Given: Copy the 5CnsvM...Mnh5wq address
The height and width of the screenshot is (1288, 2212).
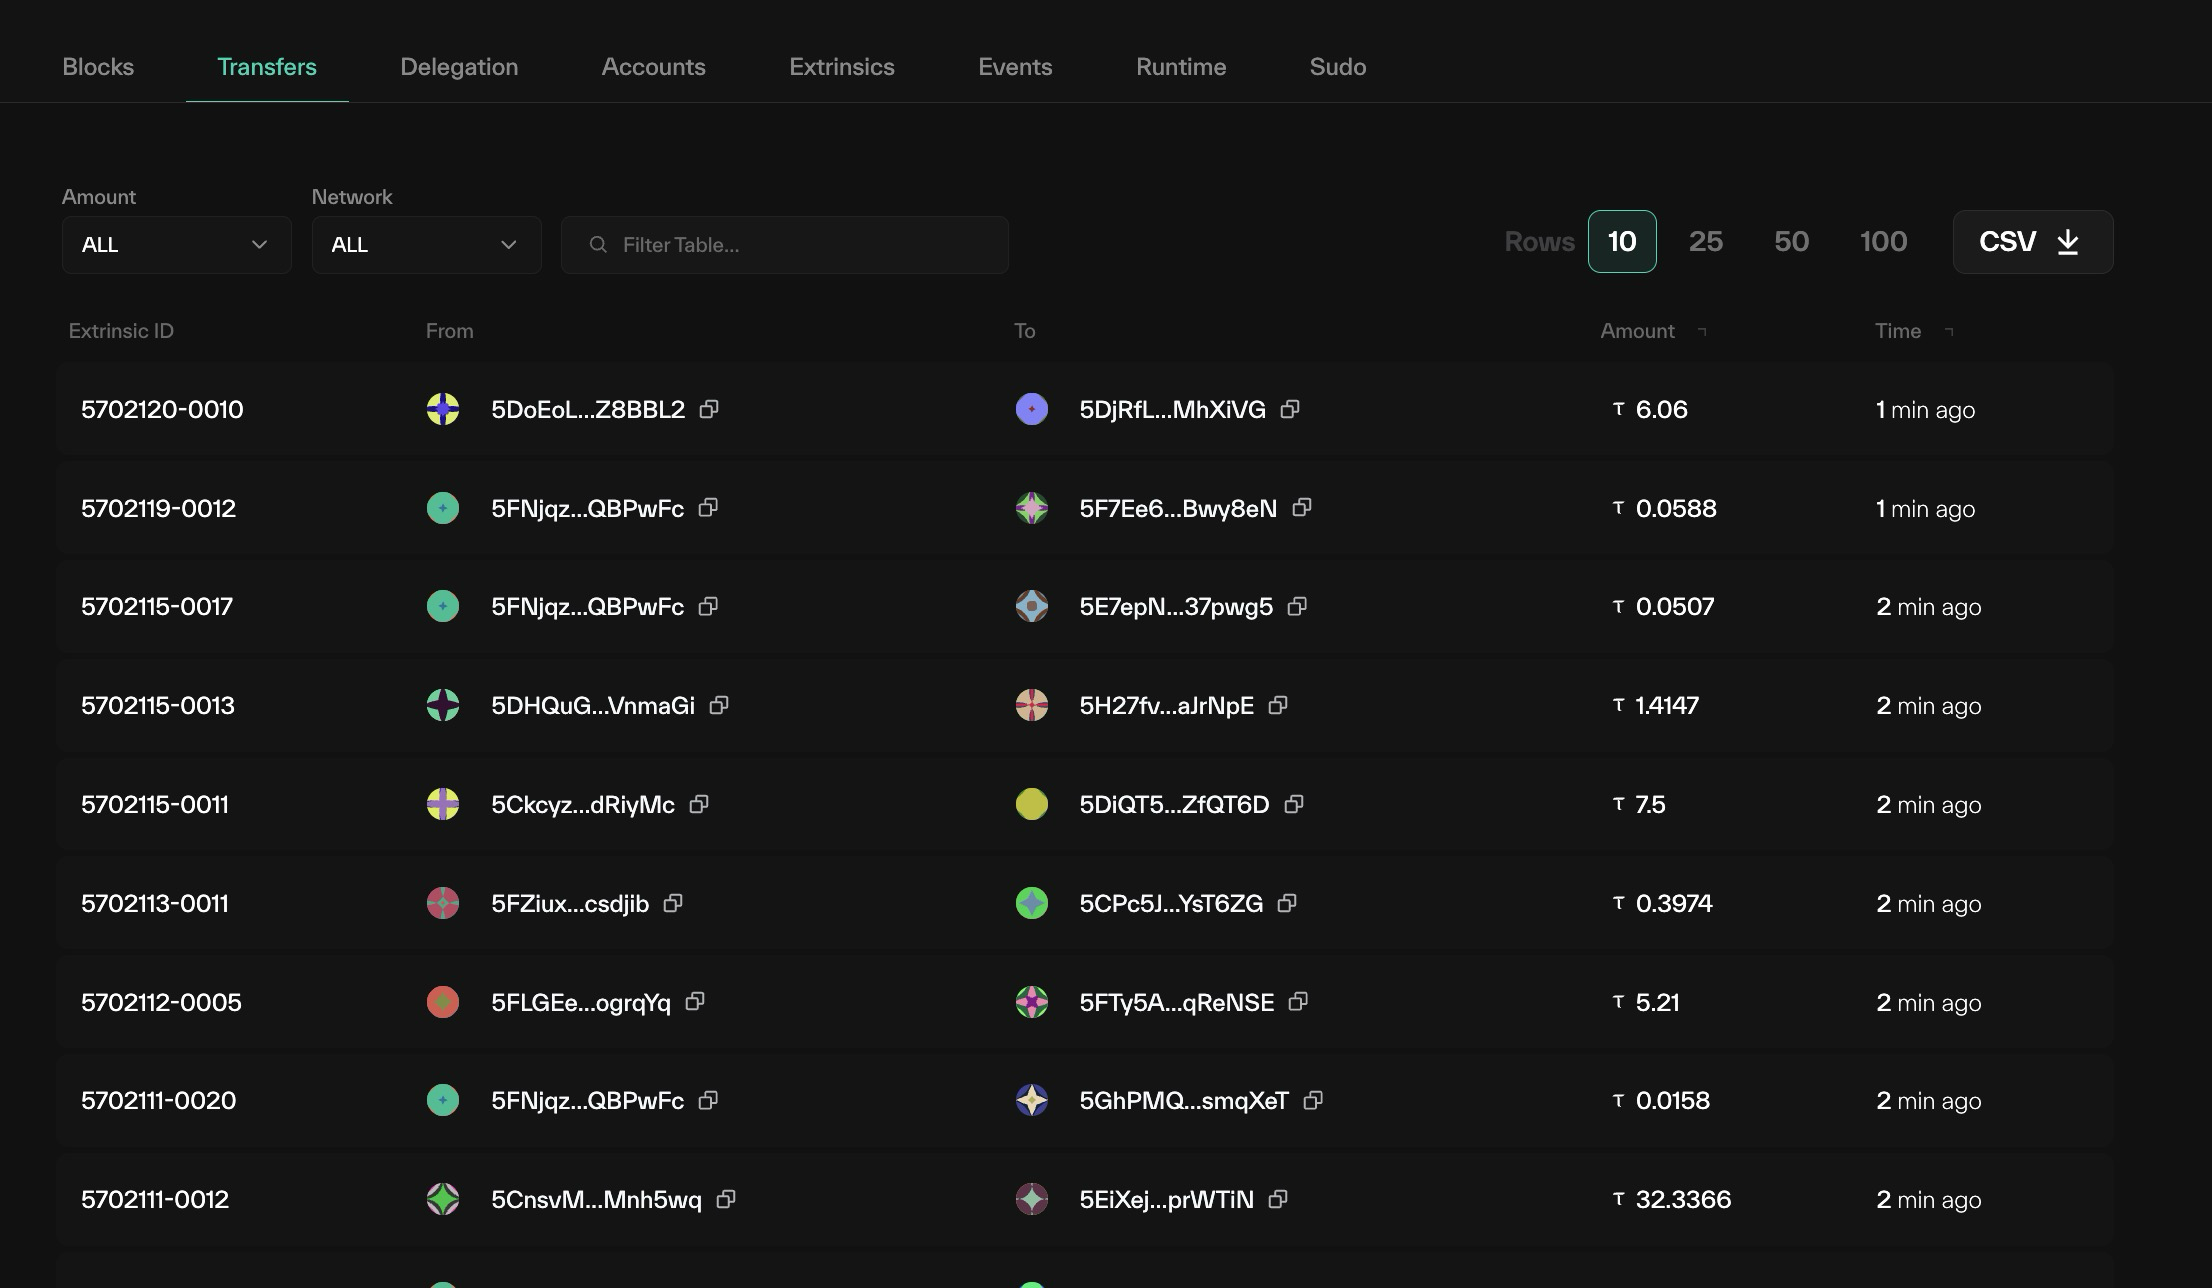Looking at the screenshot, I should click(726, 1199).
